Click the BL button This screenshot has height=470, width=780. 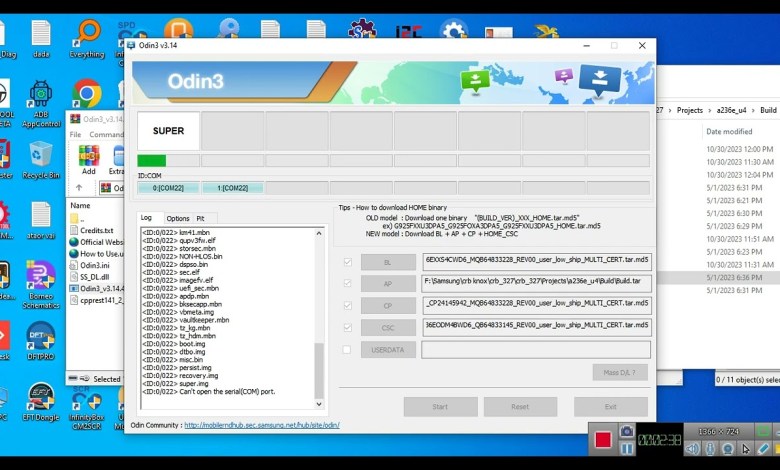[x=388, y=262]
